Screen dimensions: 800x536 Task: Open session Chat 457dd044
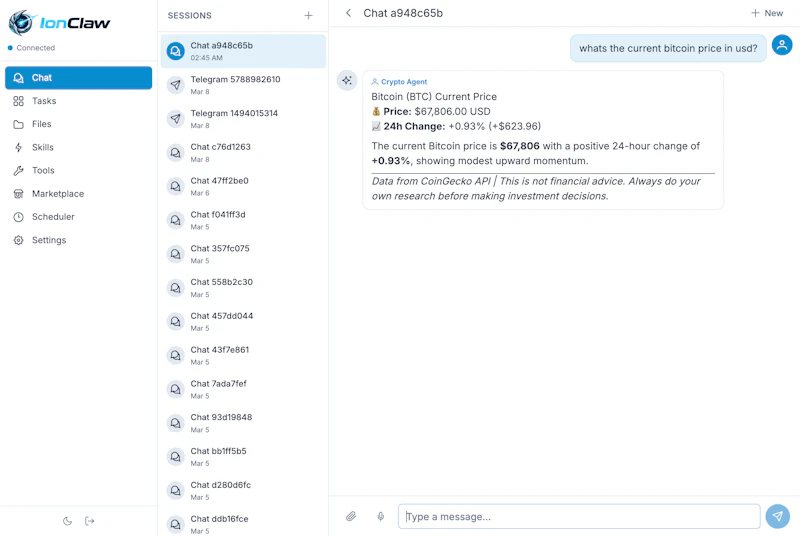pos(243,322)
